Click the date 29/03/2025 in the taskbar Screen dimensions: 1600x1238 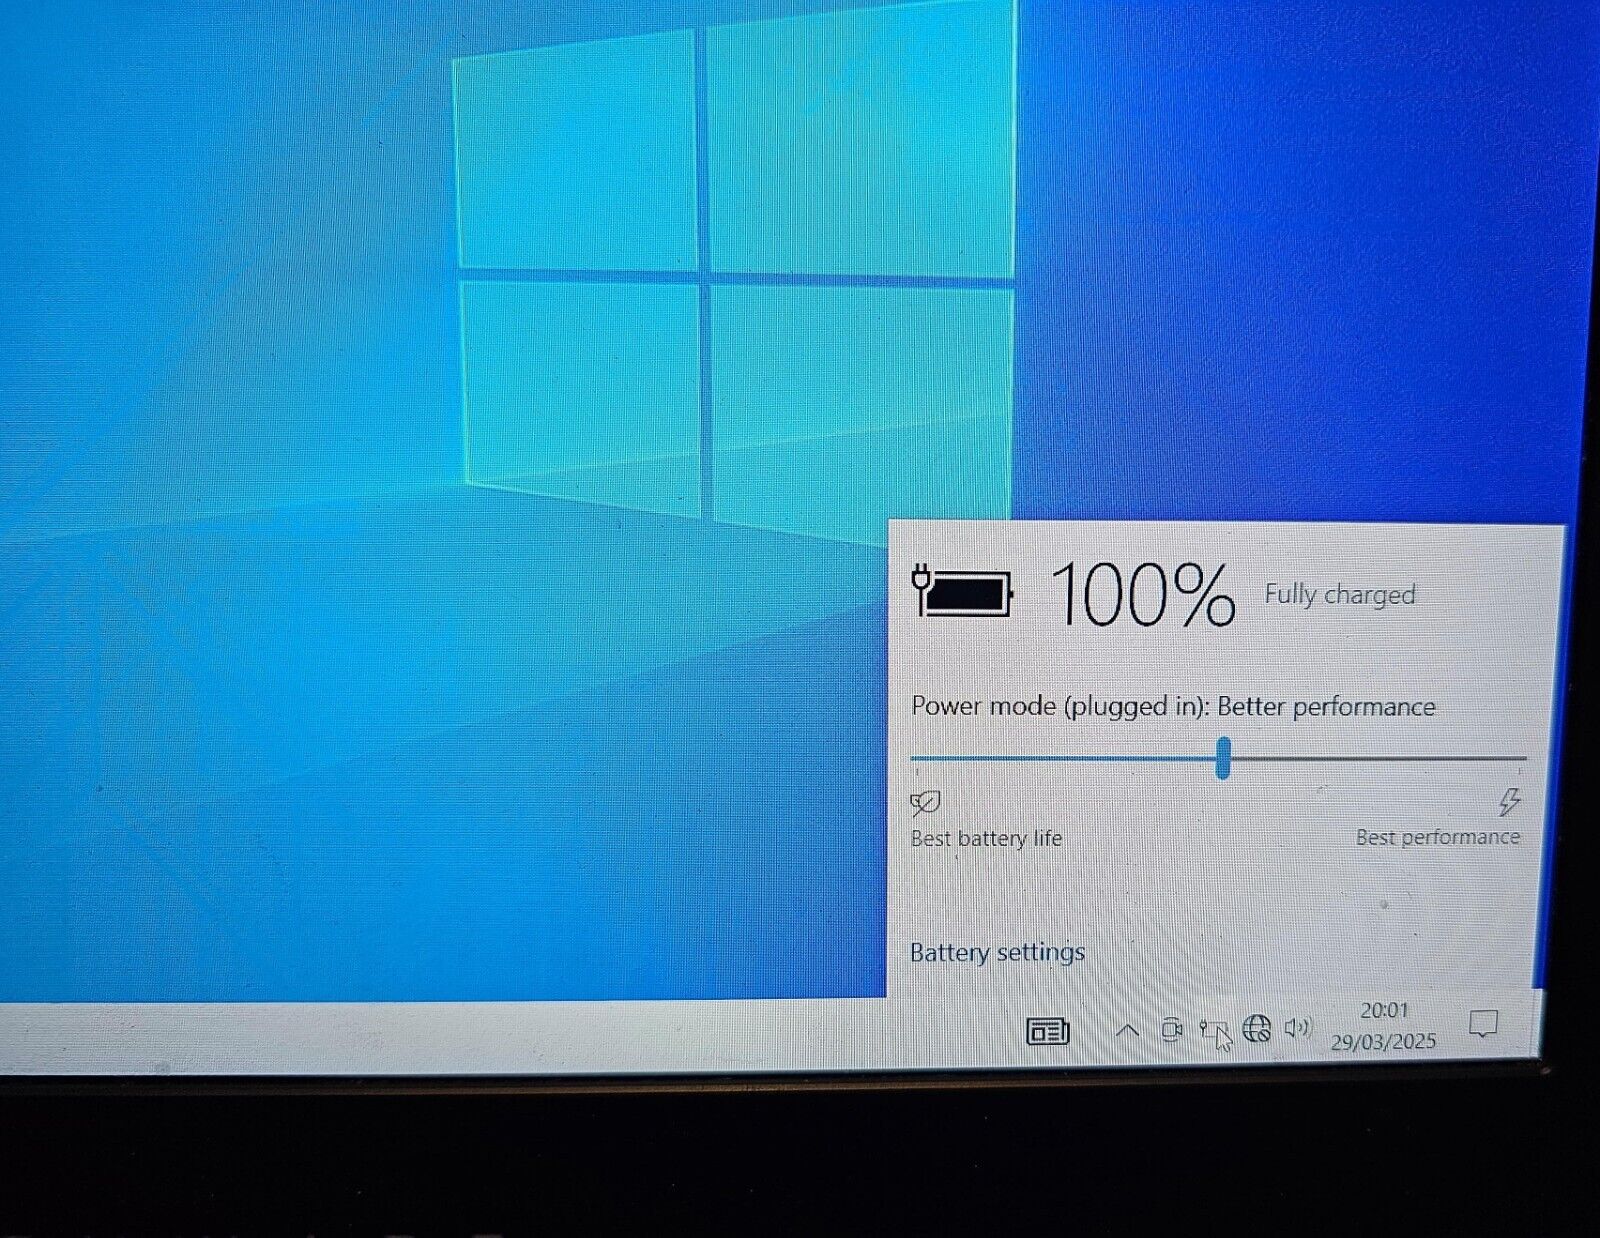click(x=1383, y=1041)
